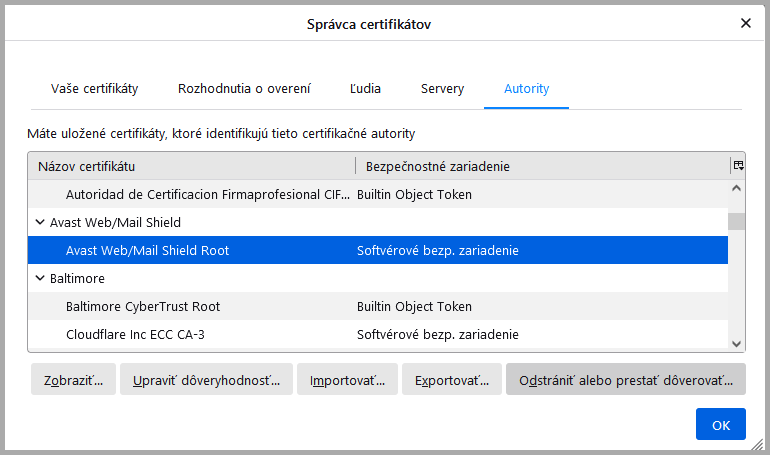Switch to the Vaše certifikáty tab
This screenshot has height=455, width=770.
coord(95,89)
